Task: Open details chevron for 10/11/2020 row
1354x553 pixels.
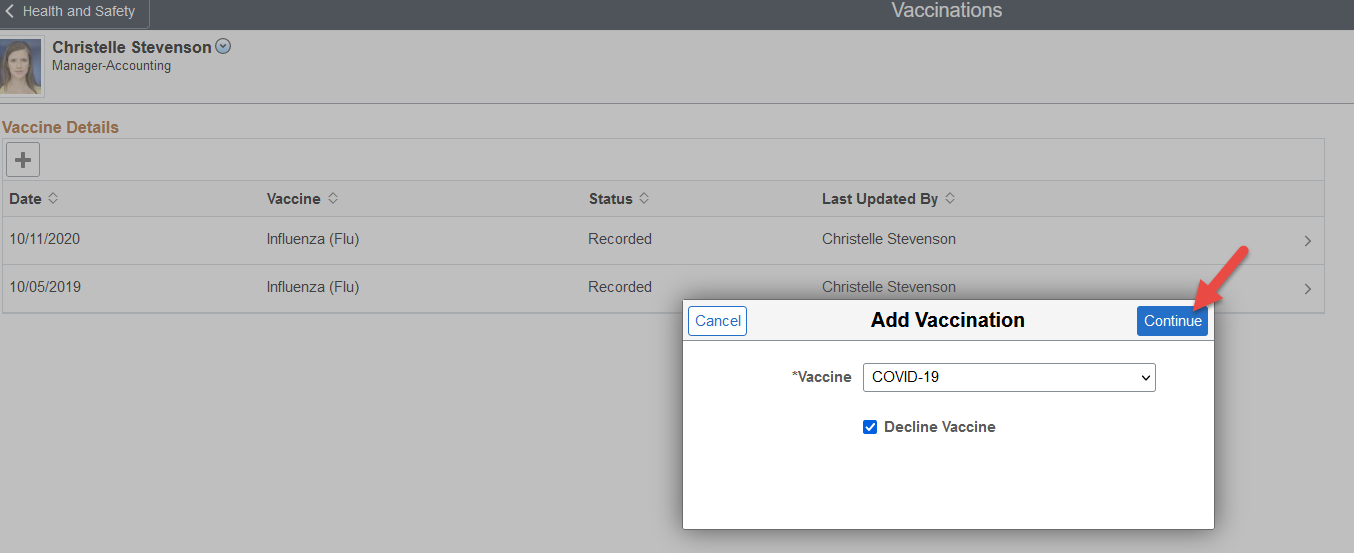Action: coord(1308,241)
